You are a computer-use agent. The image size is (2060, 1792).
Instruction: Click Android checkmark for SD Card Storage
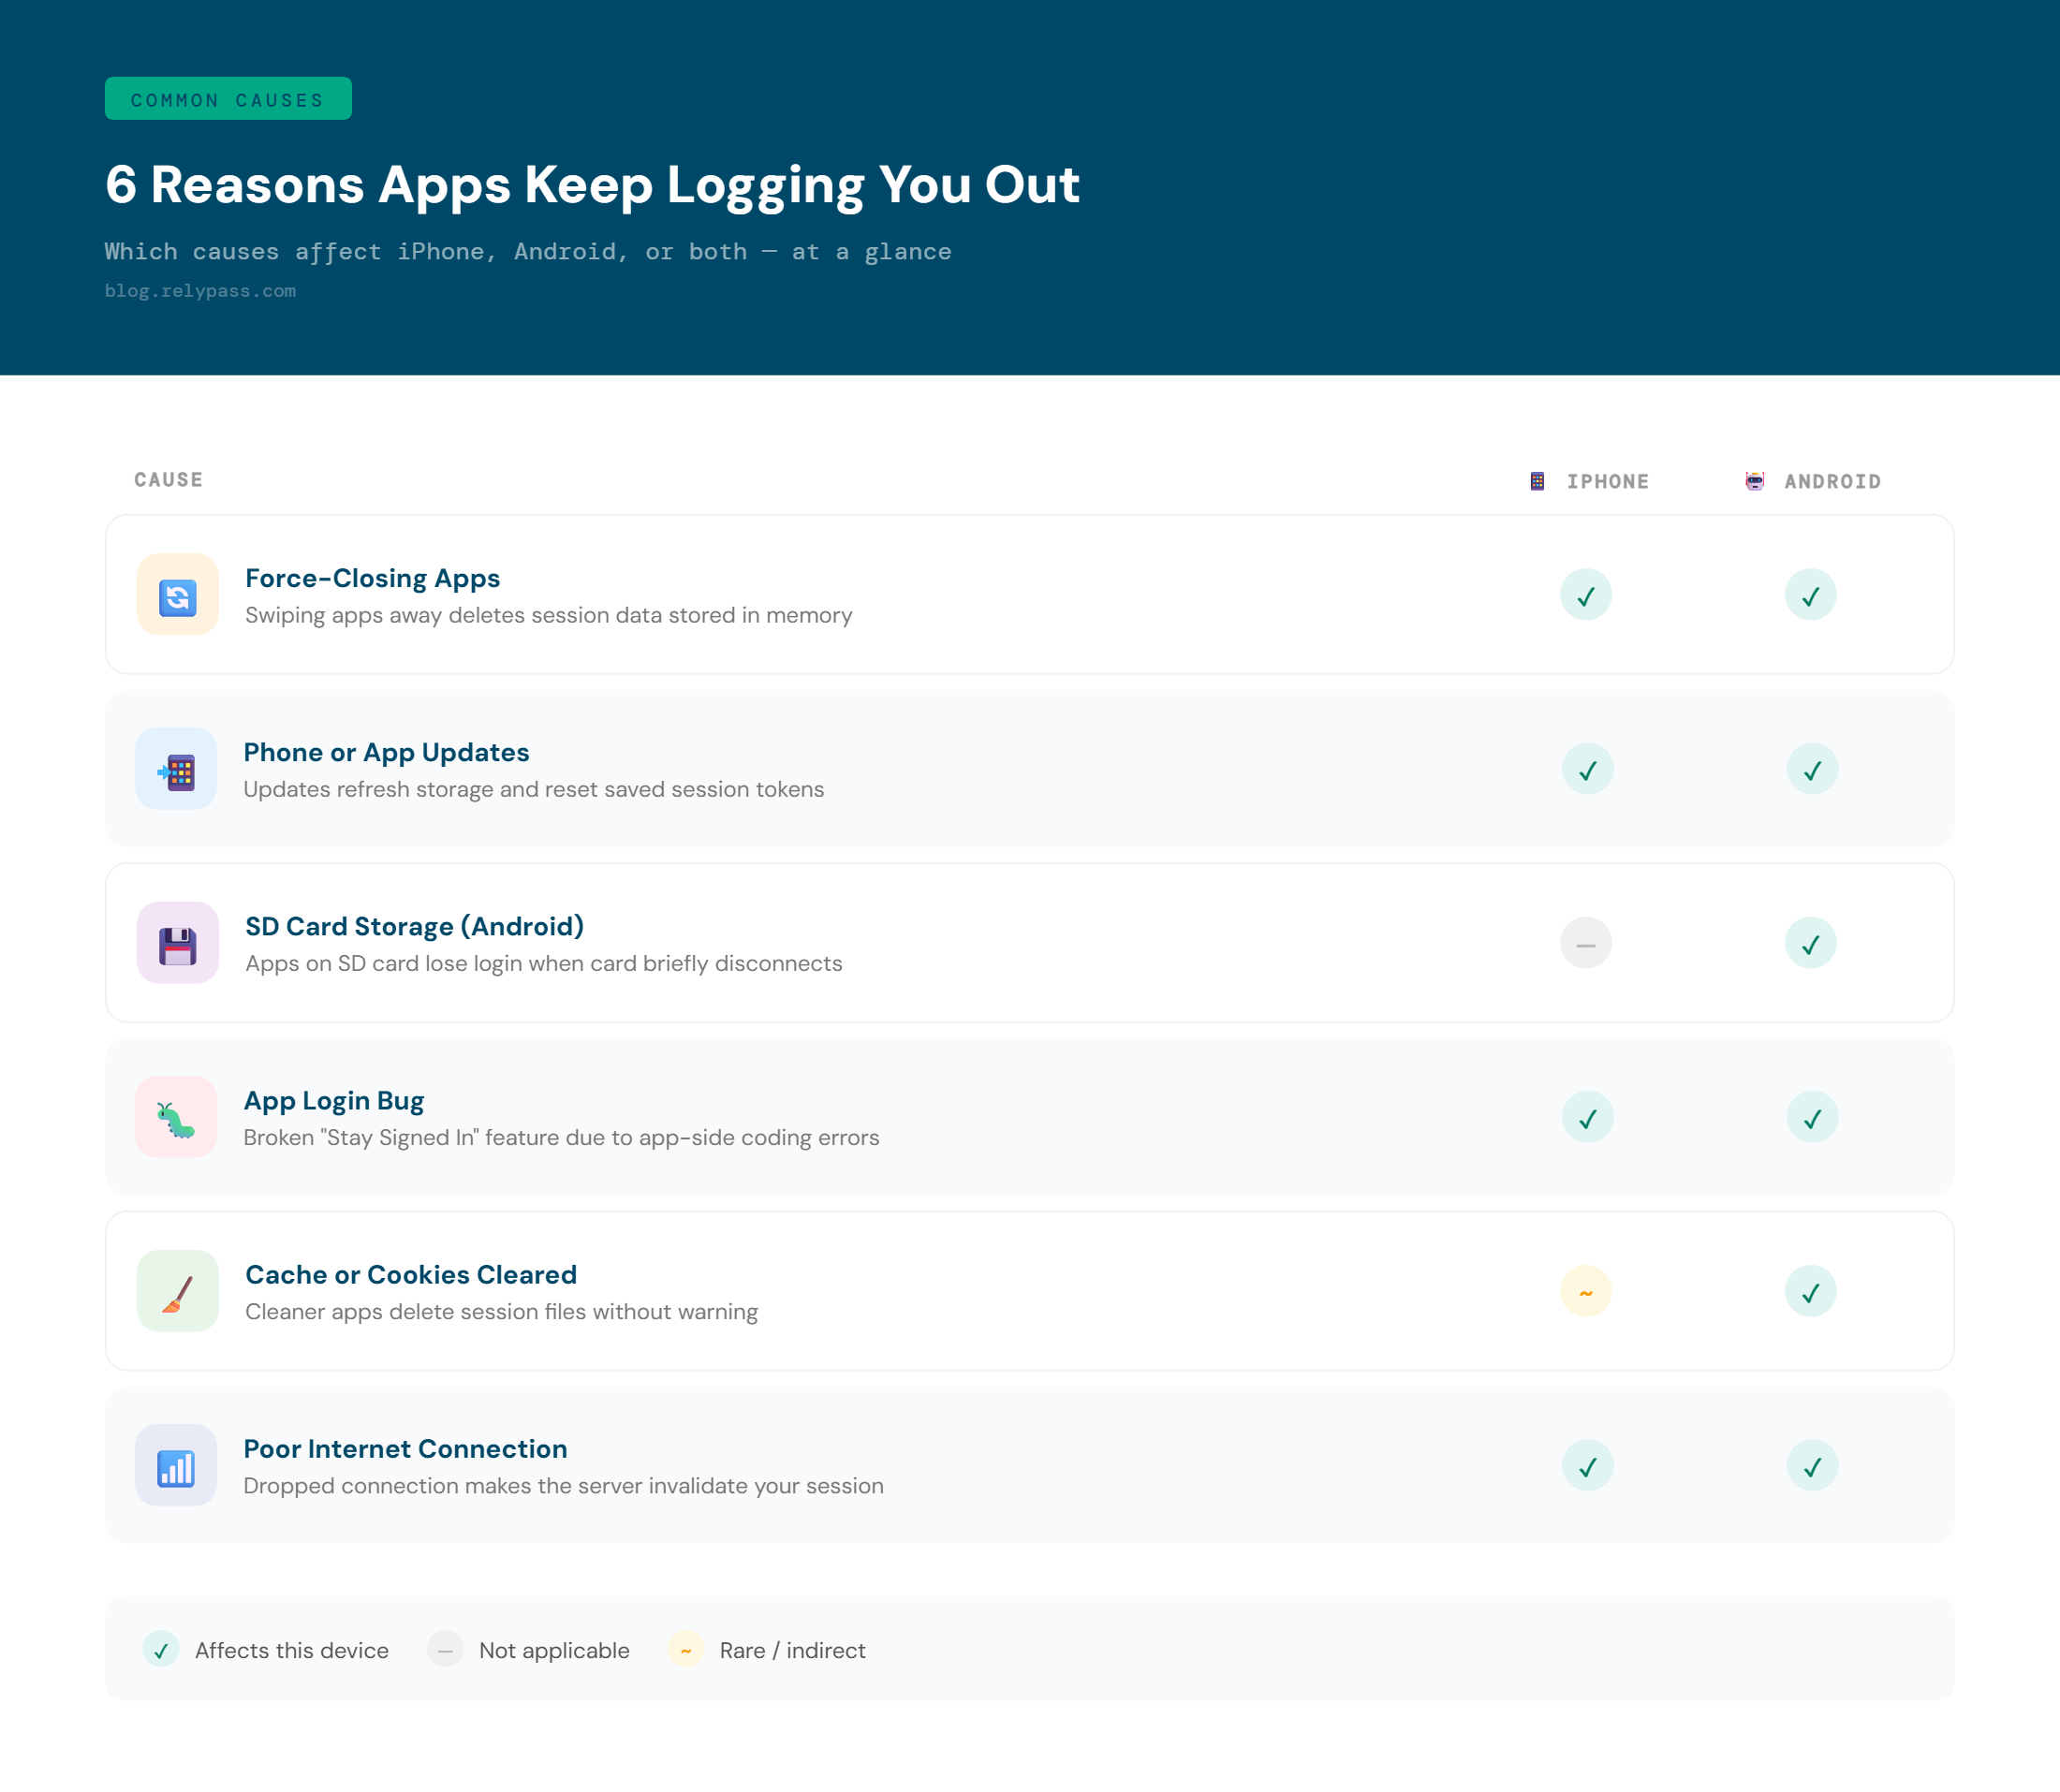(1811, 943)
